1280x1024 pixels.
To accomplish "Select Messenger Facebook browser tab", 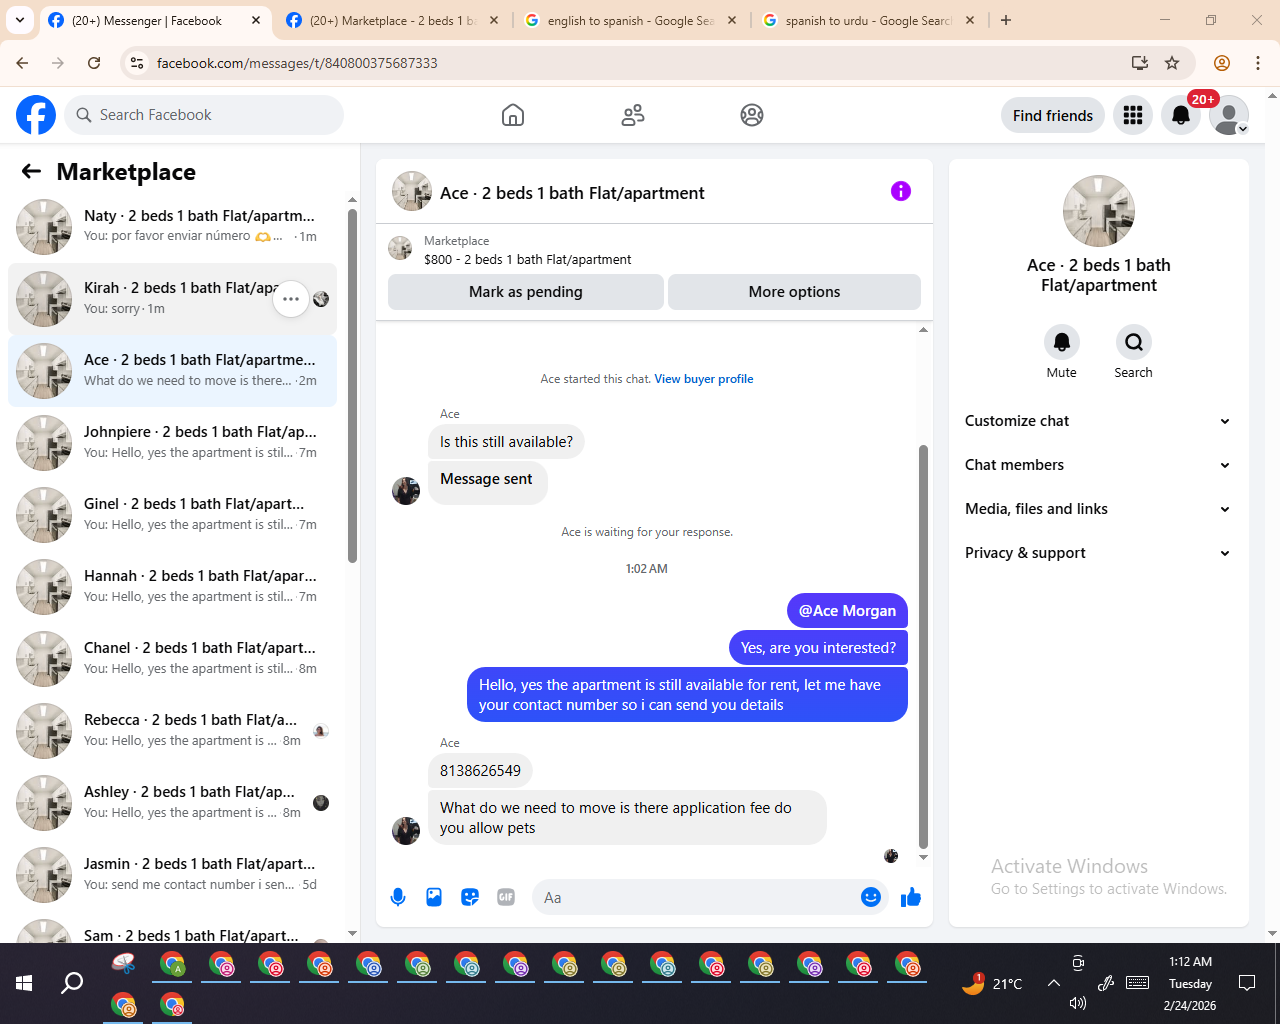I will point(155,20).
